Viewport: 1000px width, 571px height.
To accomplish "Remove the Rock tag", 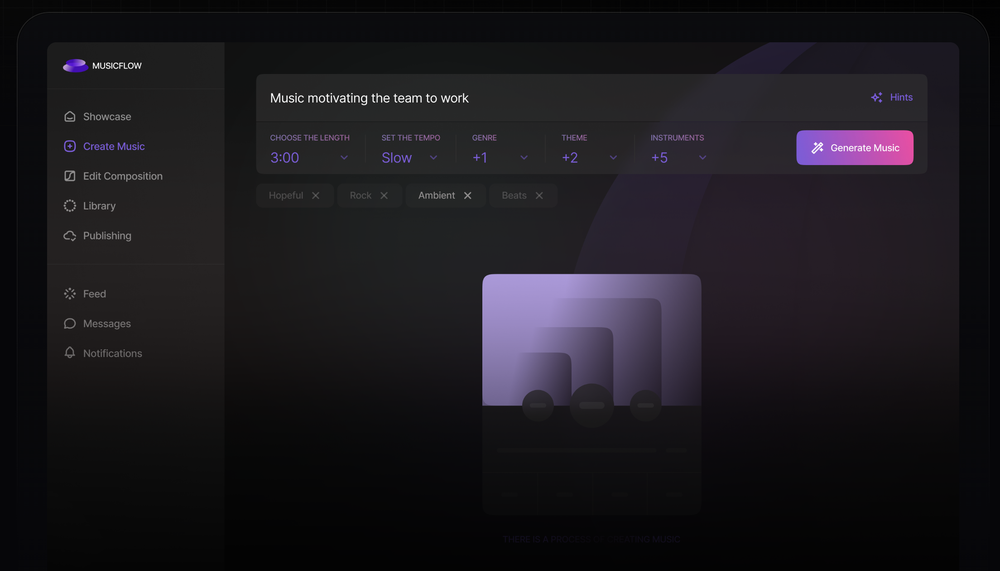I will coord(384,196).
